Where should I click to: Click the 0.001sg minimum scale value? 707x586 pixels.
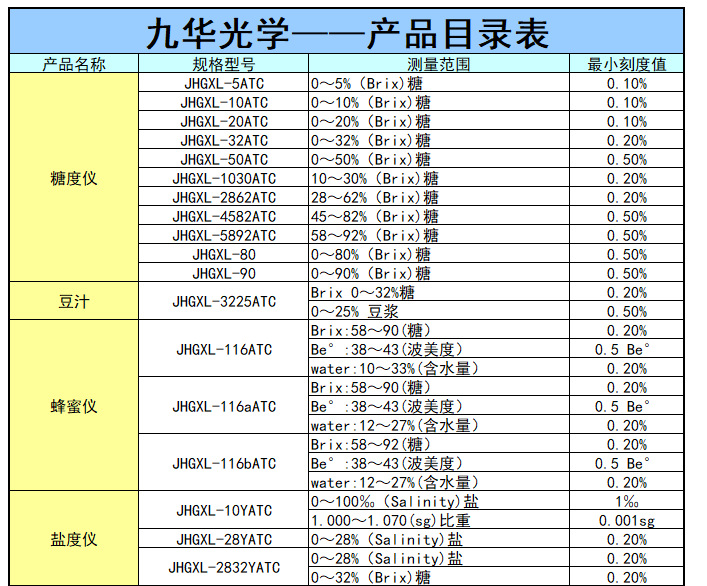pyautogui.click(x=627, y=520)
